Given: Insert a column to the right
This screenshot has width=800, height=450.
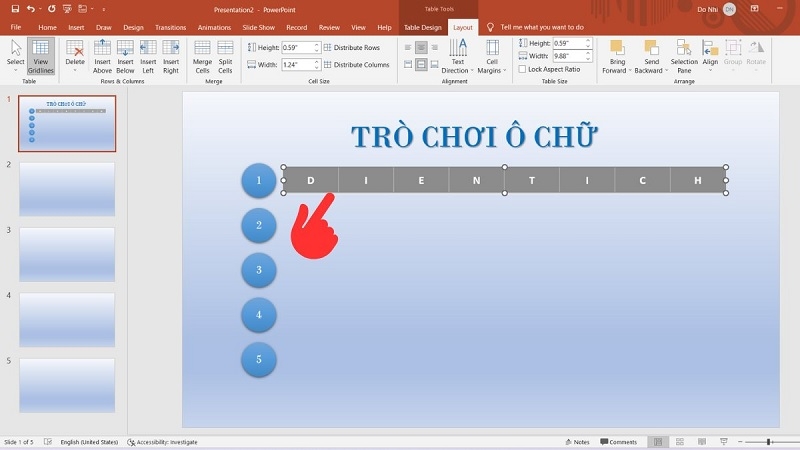Looking at the screenshot, I should (x=171, y=56).
